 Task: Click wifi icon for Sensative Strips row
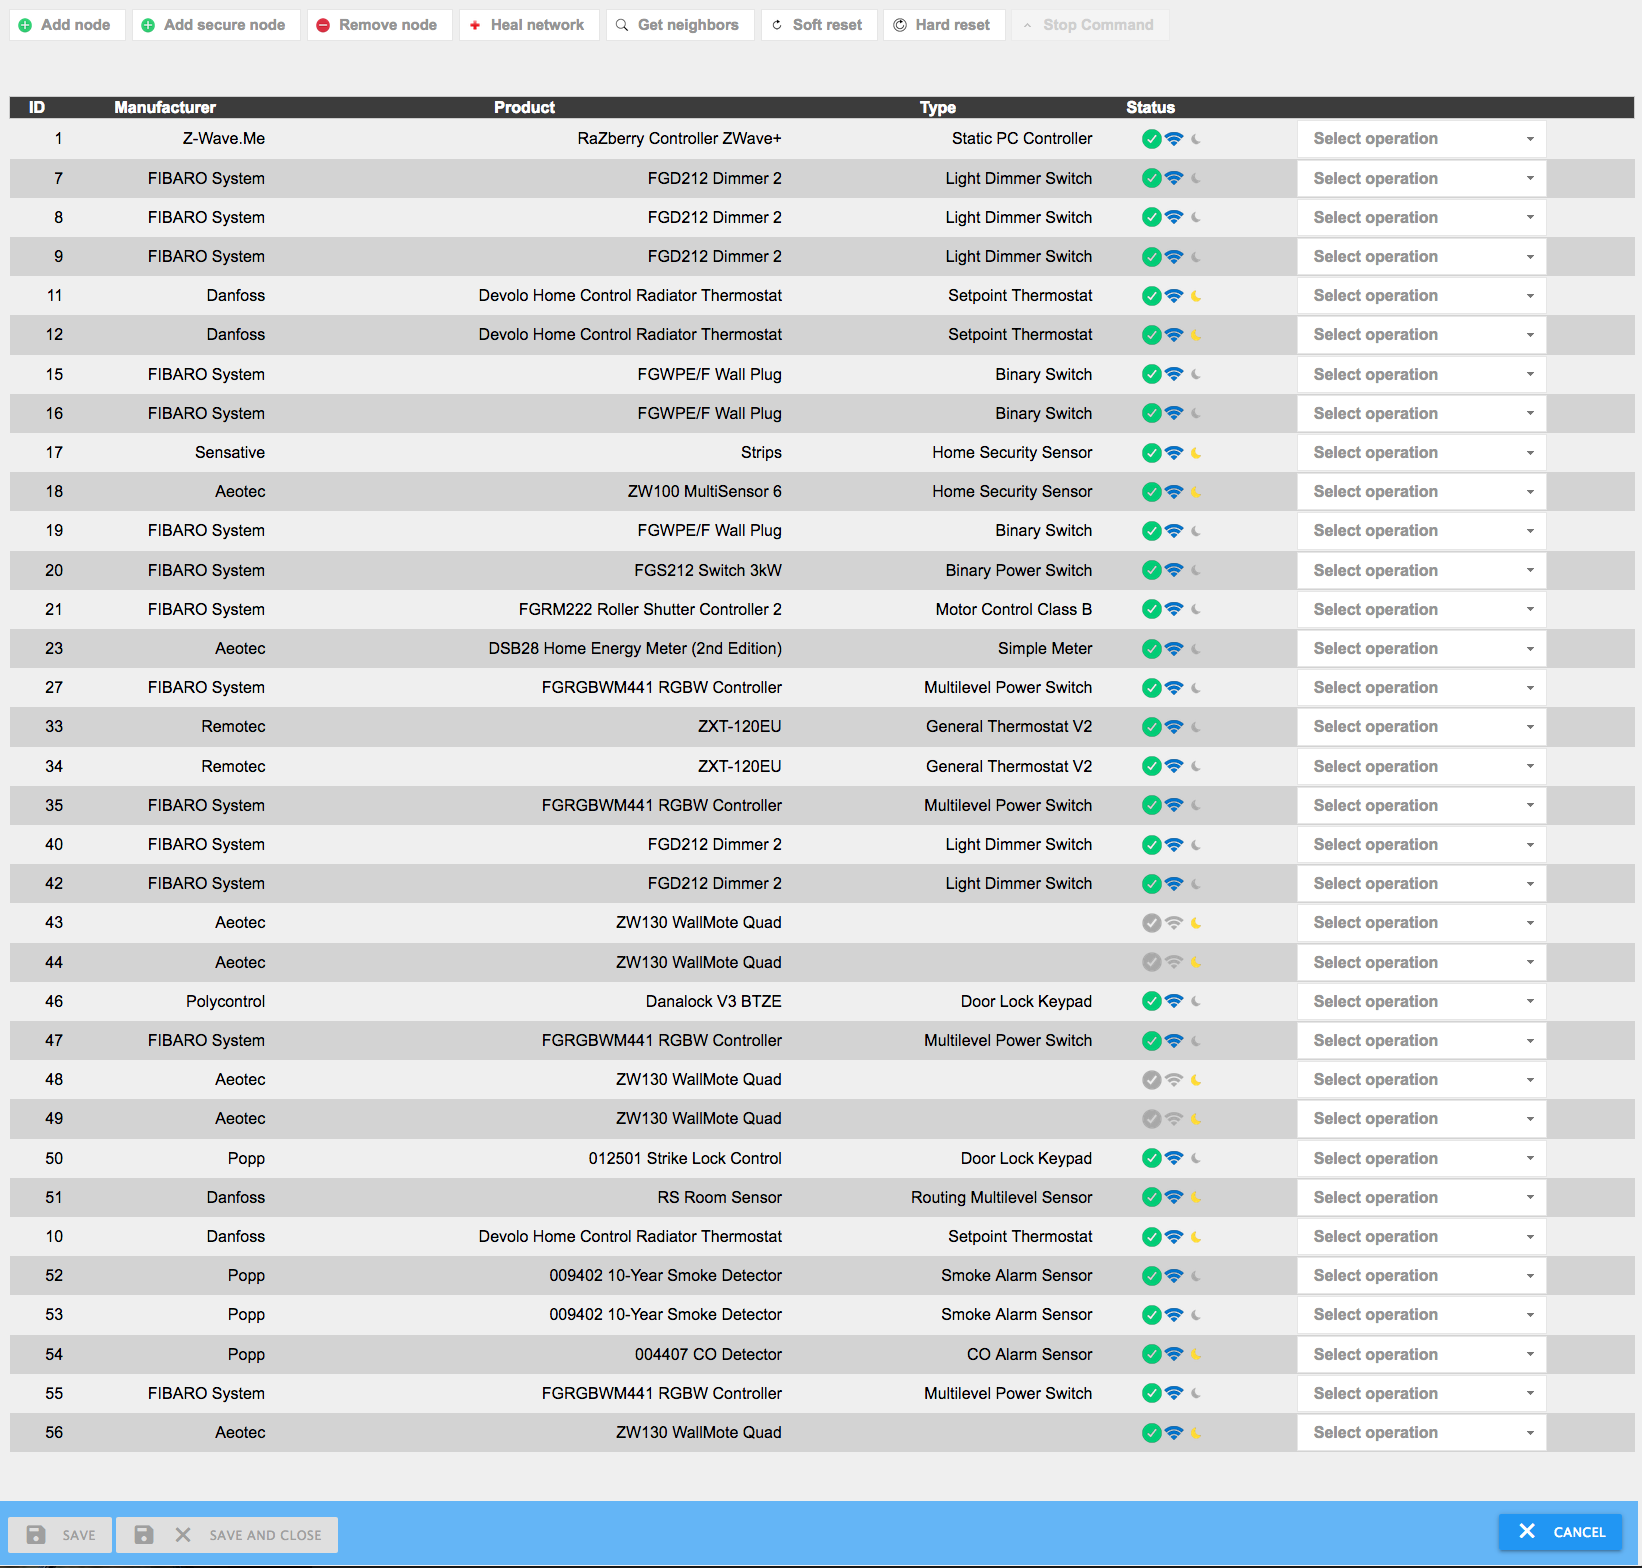point(1174,453)
